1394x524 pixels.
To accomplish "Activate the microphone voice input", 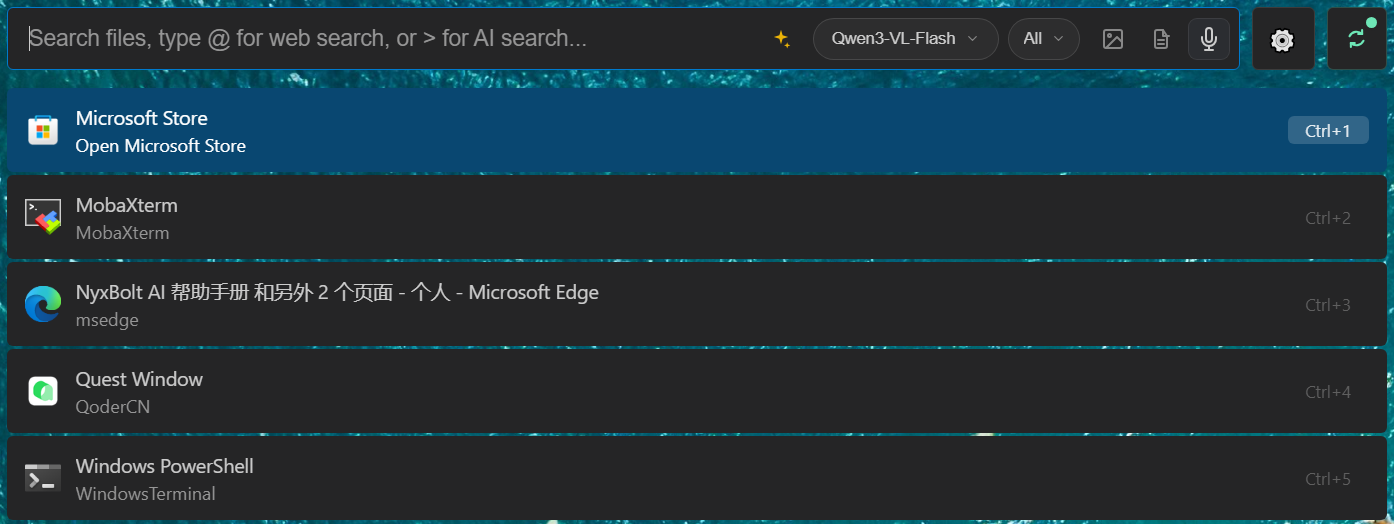I will coord(1209,39).
